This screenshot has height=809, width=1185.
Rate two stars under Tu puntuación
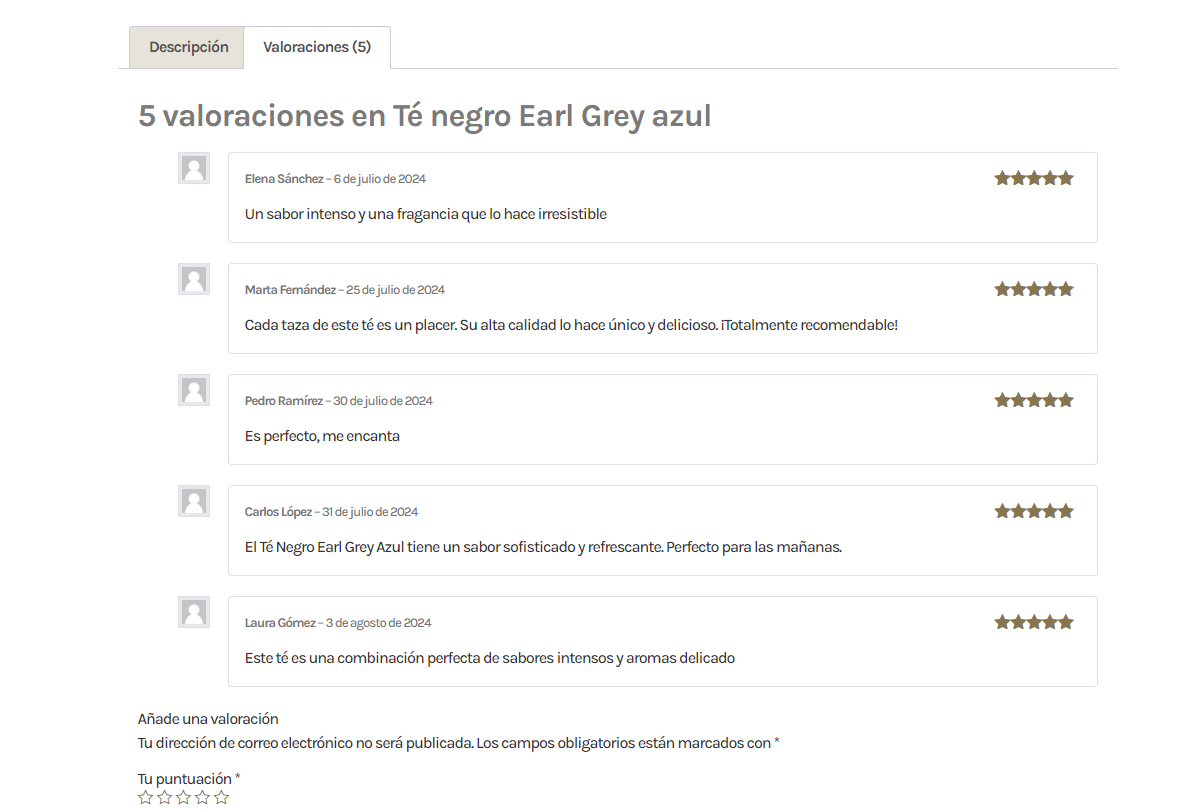tap(165, 798)
